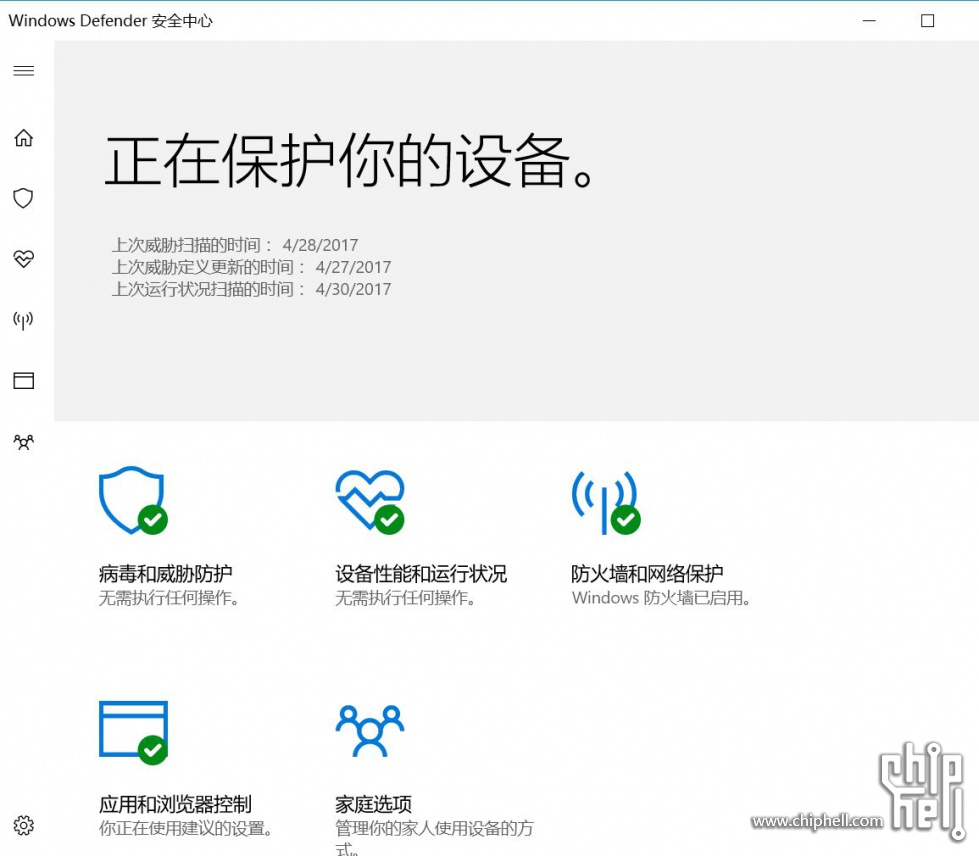This screenshot has width=979, height=856.
Task: Click the 4/28/2017 last threat scan date
Action: click(x=320, y=245)
